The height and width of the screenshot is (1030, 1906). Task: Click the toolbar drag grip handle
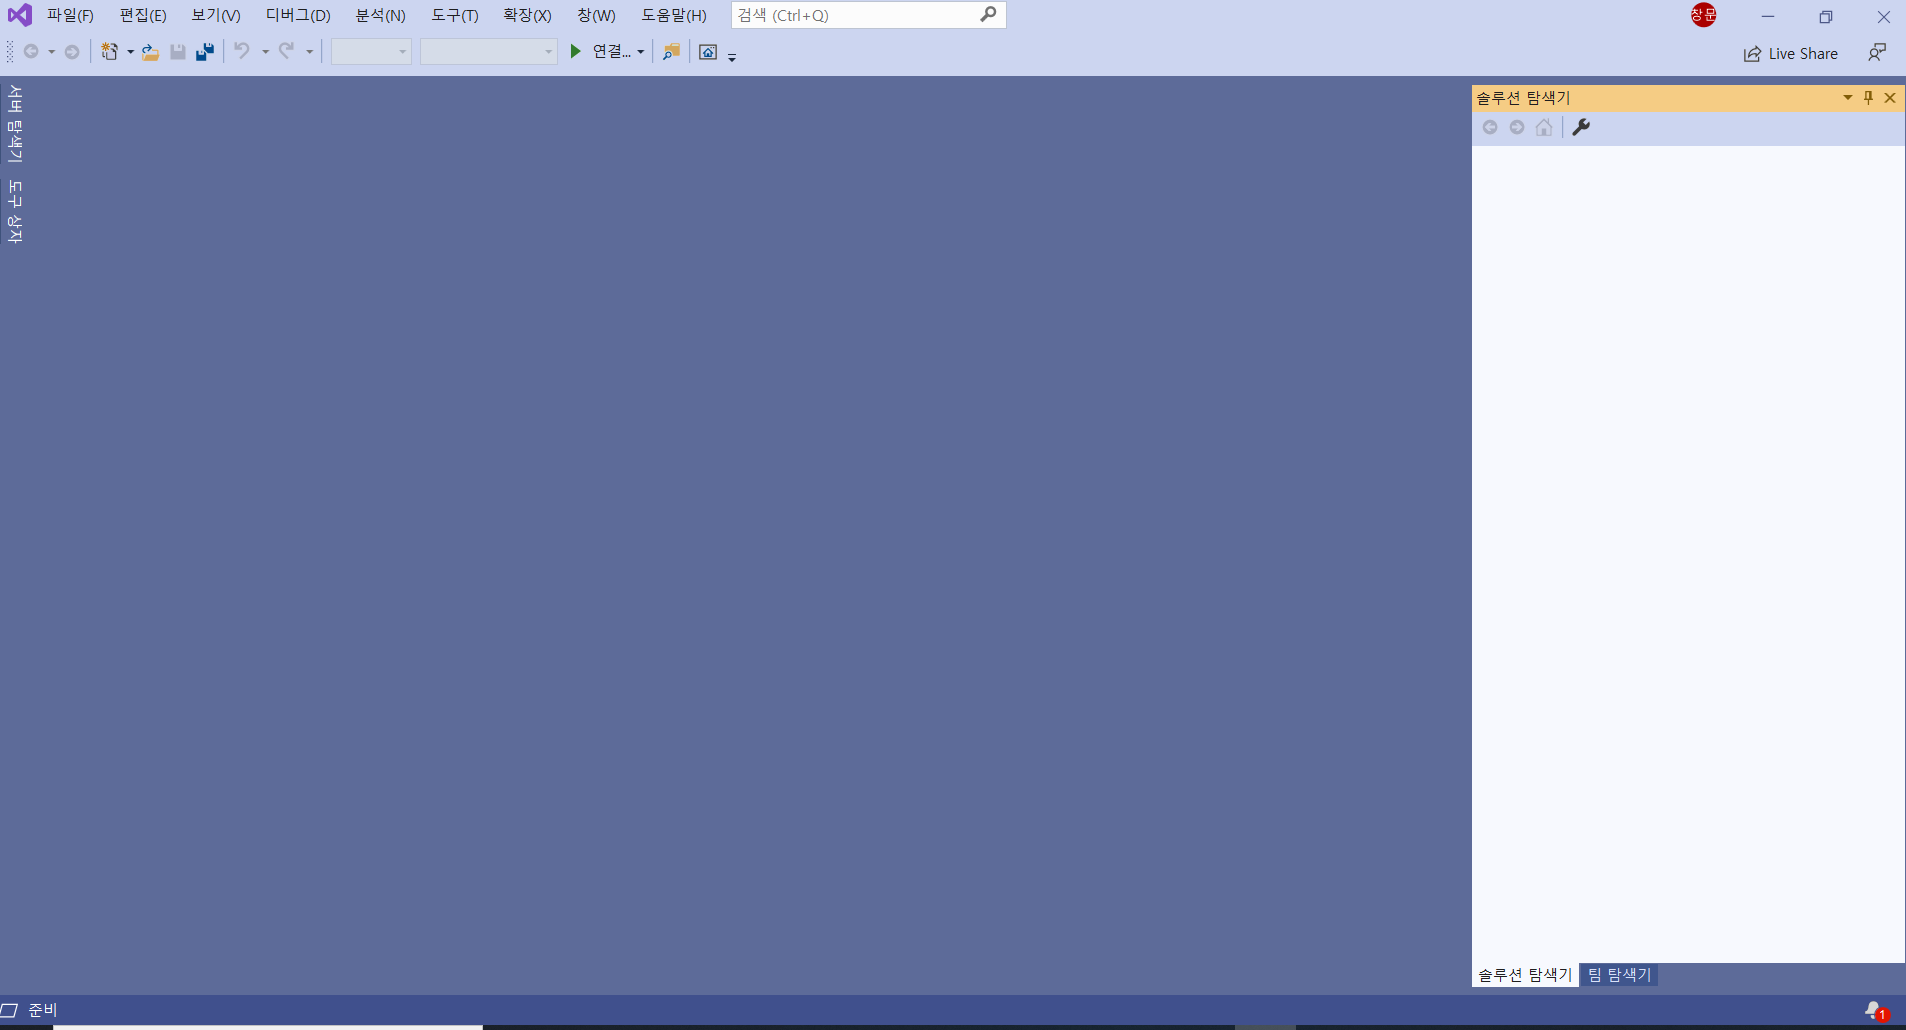pos(10,52)
